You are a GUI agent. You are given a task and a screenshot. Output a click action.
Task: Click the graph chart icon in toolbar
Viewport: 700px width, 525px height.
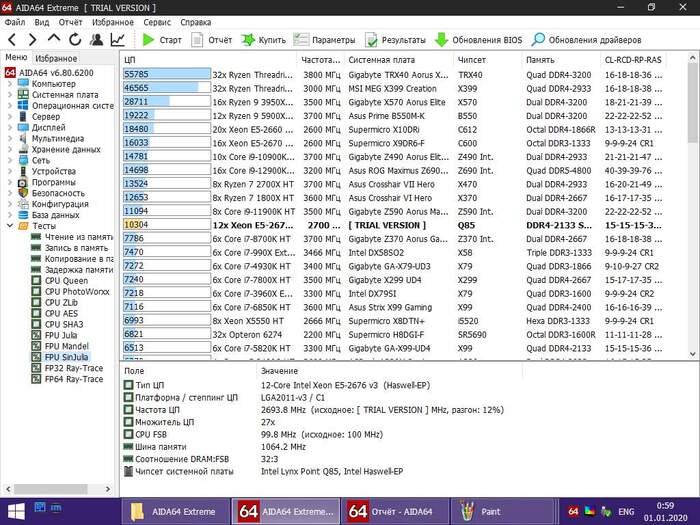coord(118,40)
